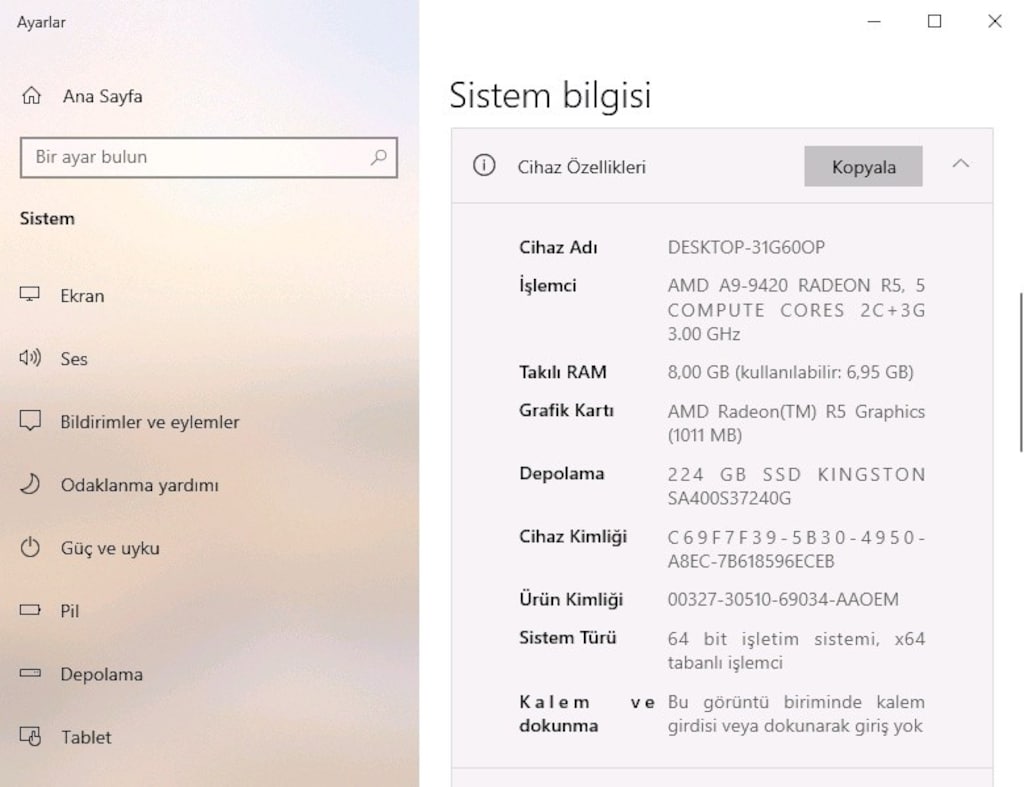Viewport: 1024px width, 787px height.
Task: Click the Ses speaker icon
Action: 29,358
